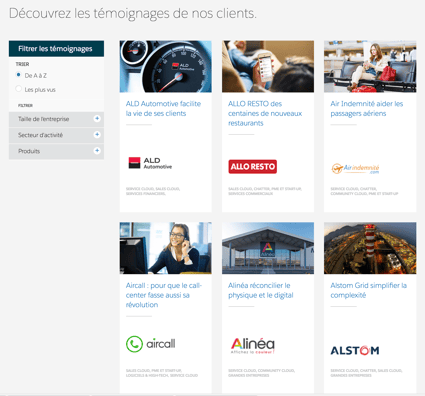
Task: Click Alinéa tags 'Service Cloud, Community Cloud'
Action: click(x=261, y=373)
